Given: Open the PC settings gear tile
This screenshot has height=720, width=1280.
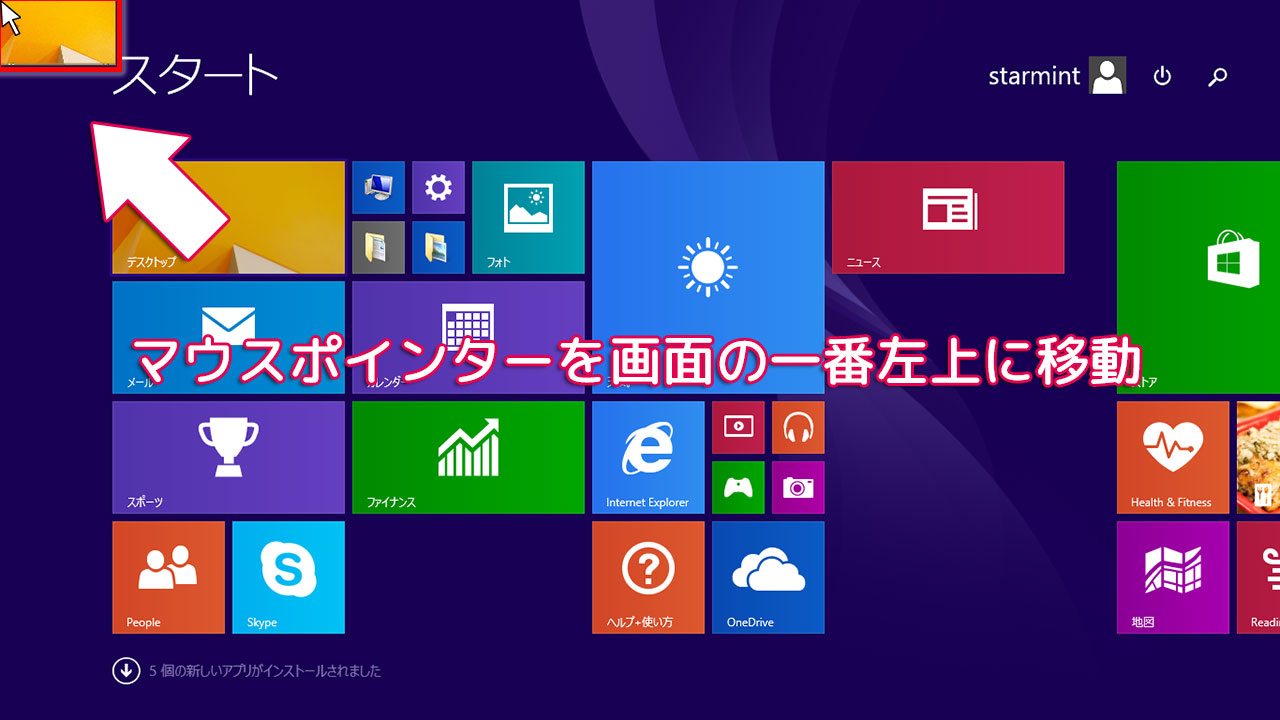Looking at the screenshot, I should tap(438, 187).
